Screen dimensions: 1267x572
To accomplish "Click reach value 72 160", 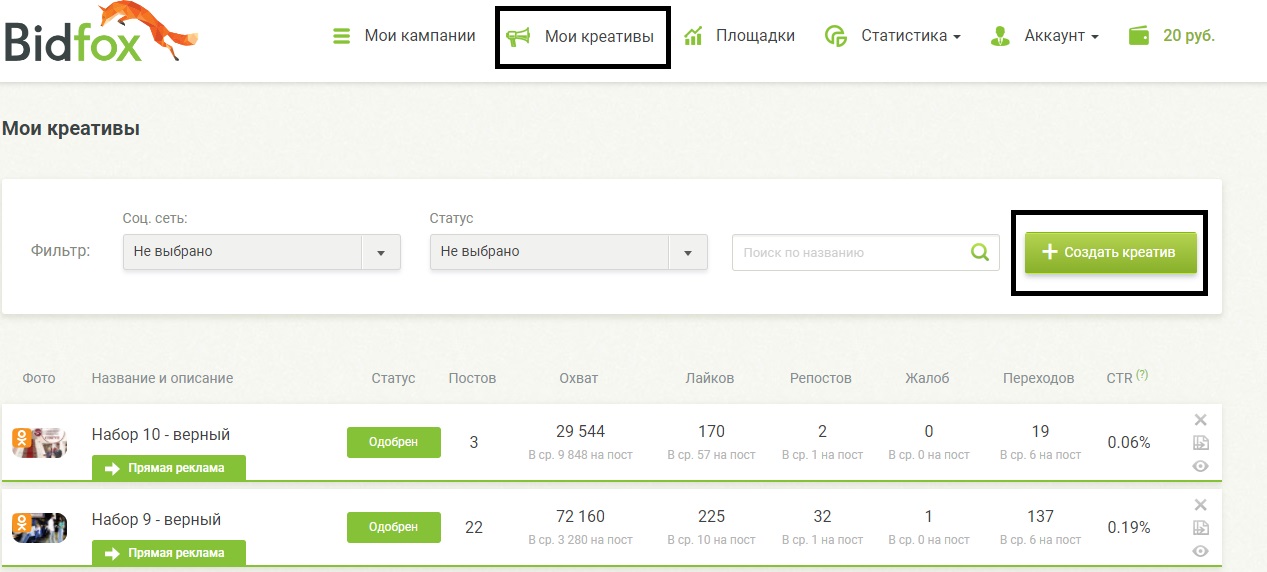I will 580,517.
